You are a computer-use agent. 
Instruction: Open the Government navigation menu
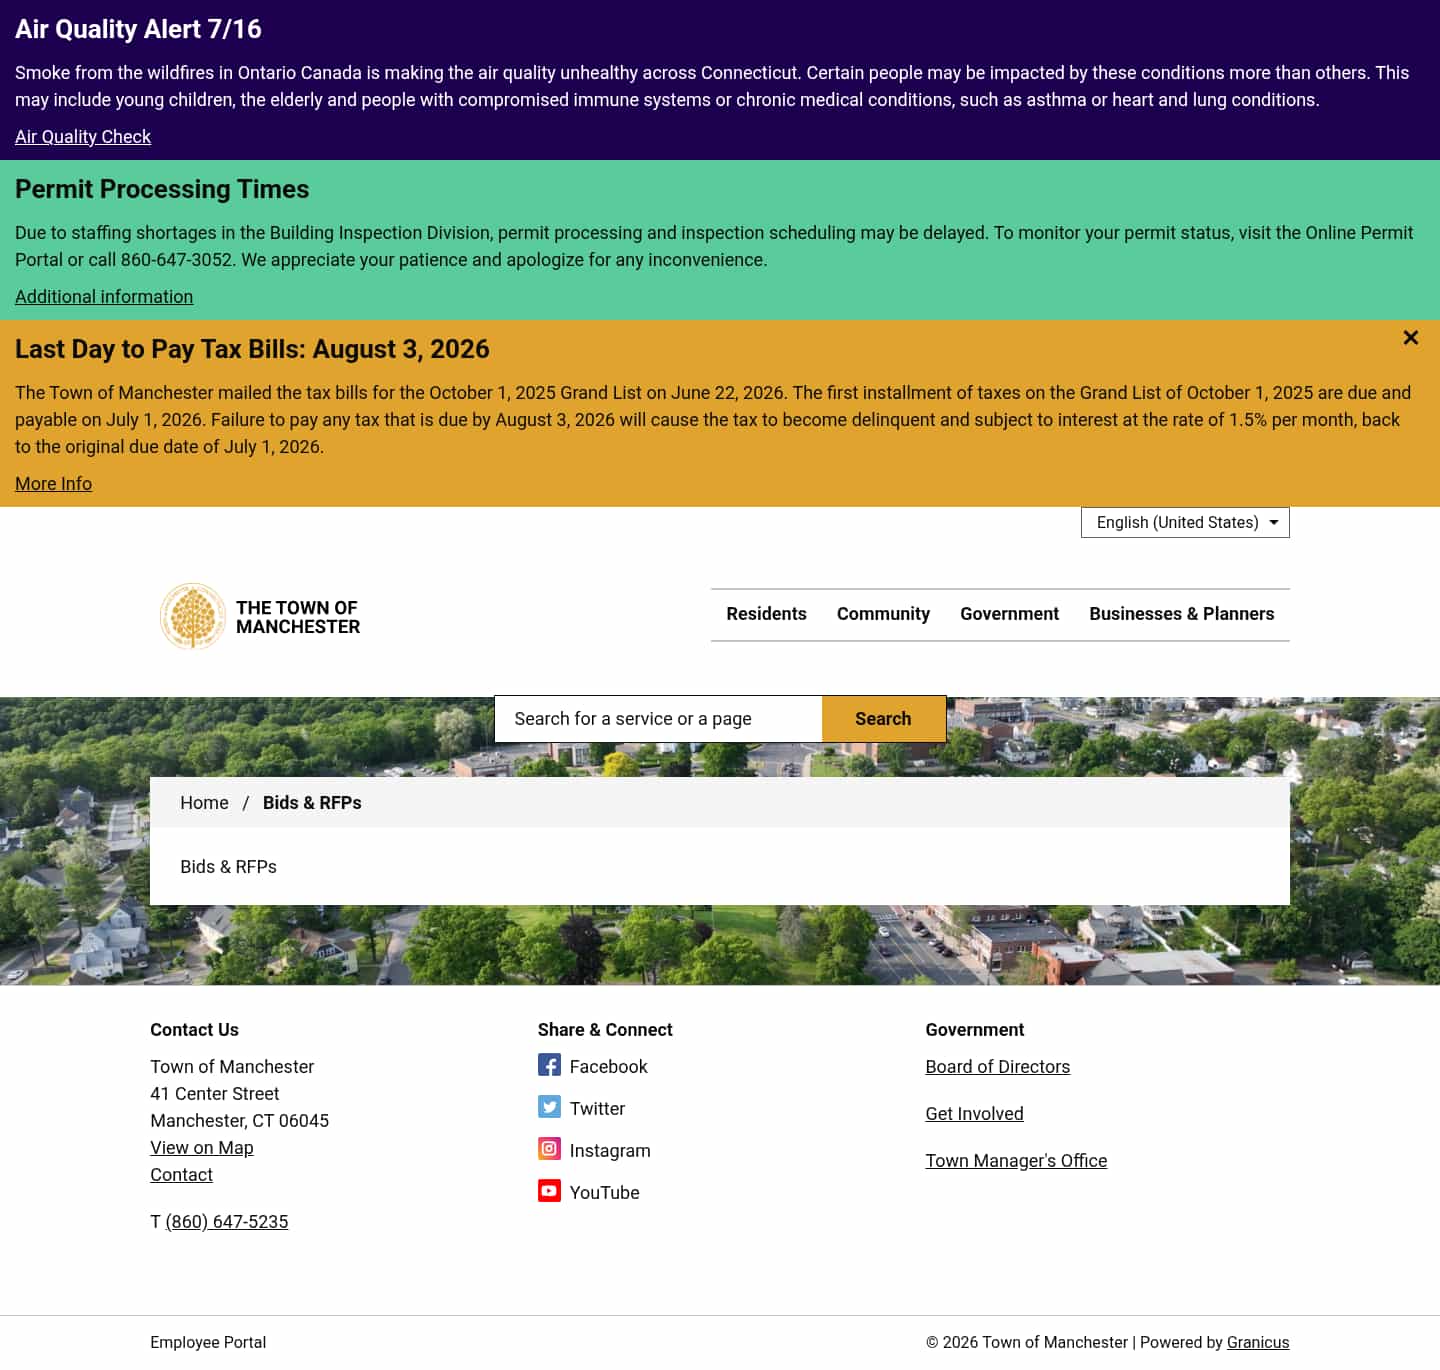pos(1009,614)
